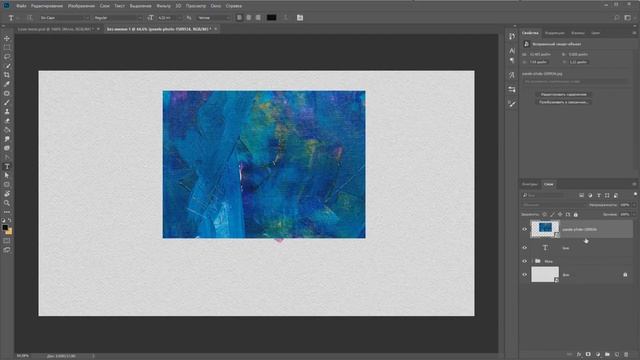
Task: Open the Изображение menu
Action: point(81,6)
